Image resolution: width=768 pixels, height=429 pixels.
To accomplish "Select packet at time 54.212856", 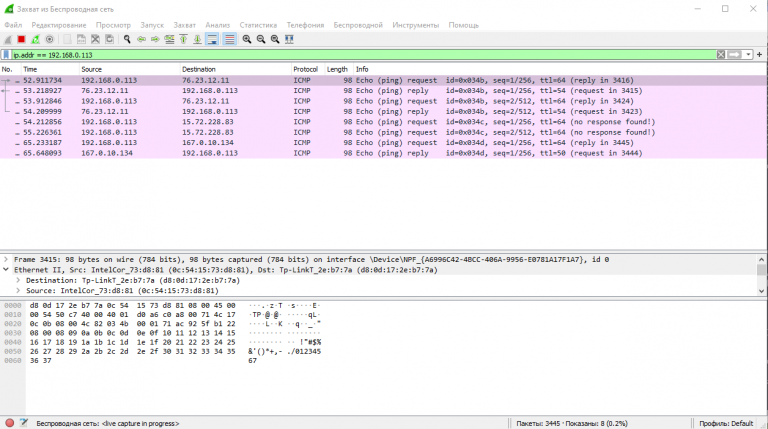I will pos(384,122).
